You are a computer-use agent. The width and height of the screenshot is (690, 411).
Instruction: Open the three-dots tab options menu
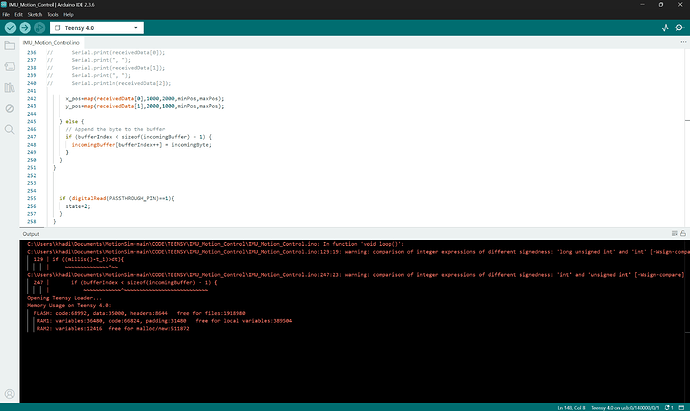(x=683, y=42)
